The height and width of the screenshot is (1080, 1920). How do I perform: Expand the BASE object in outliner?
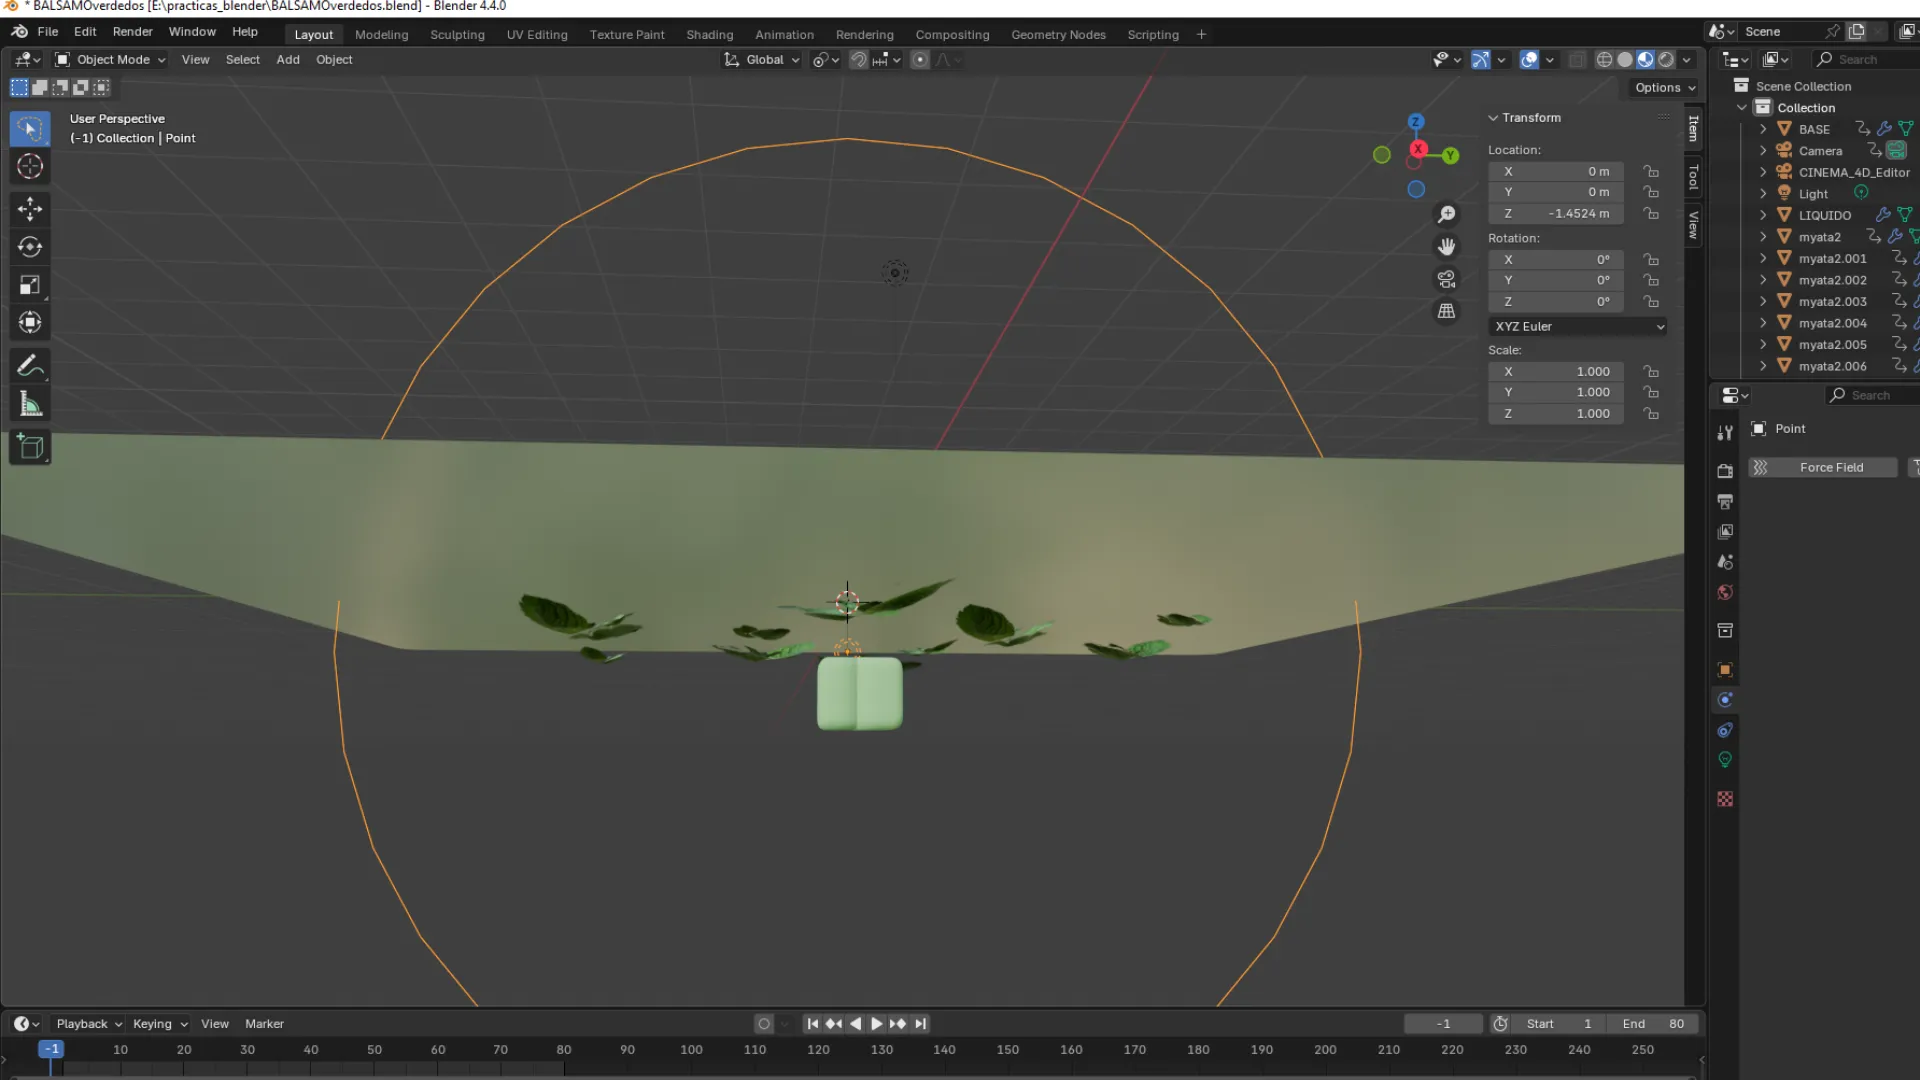pos(1763,130)
